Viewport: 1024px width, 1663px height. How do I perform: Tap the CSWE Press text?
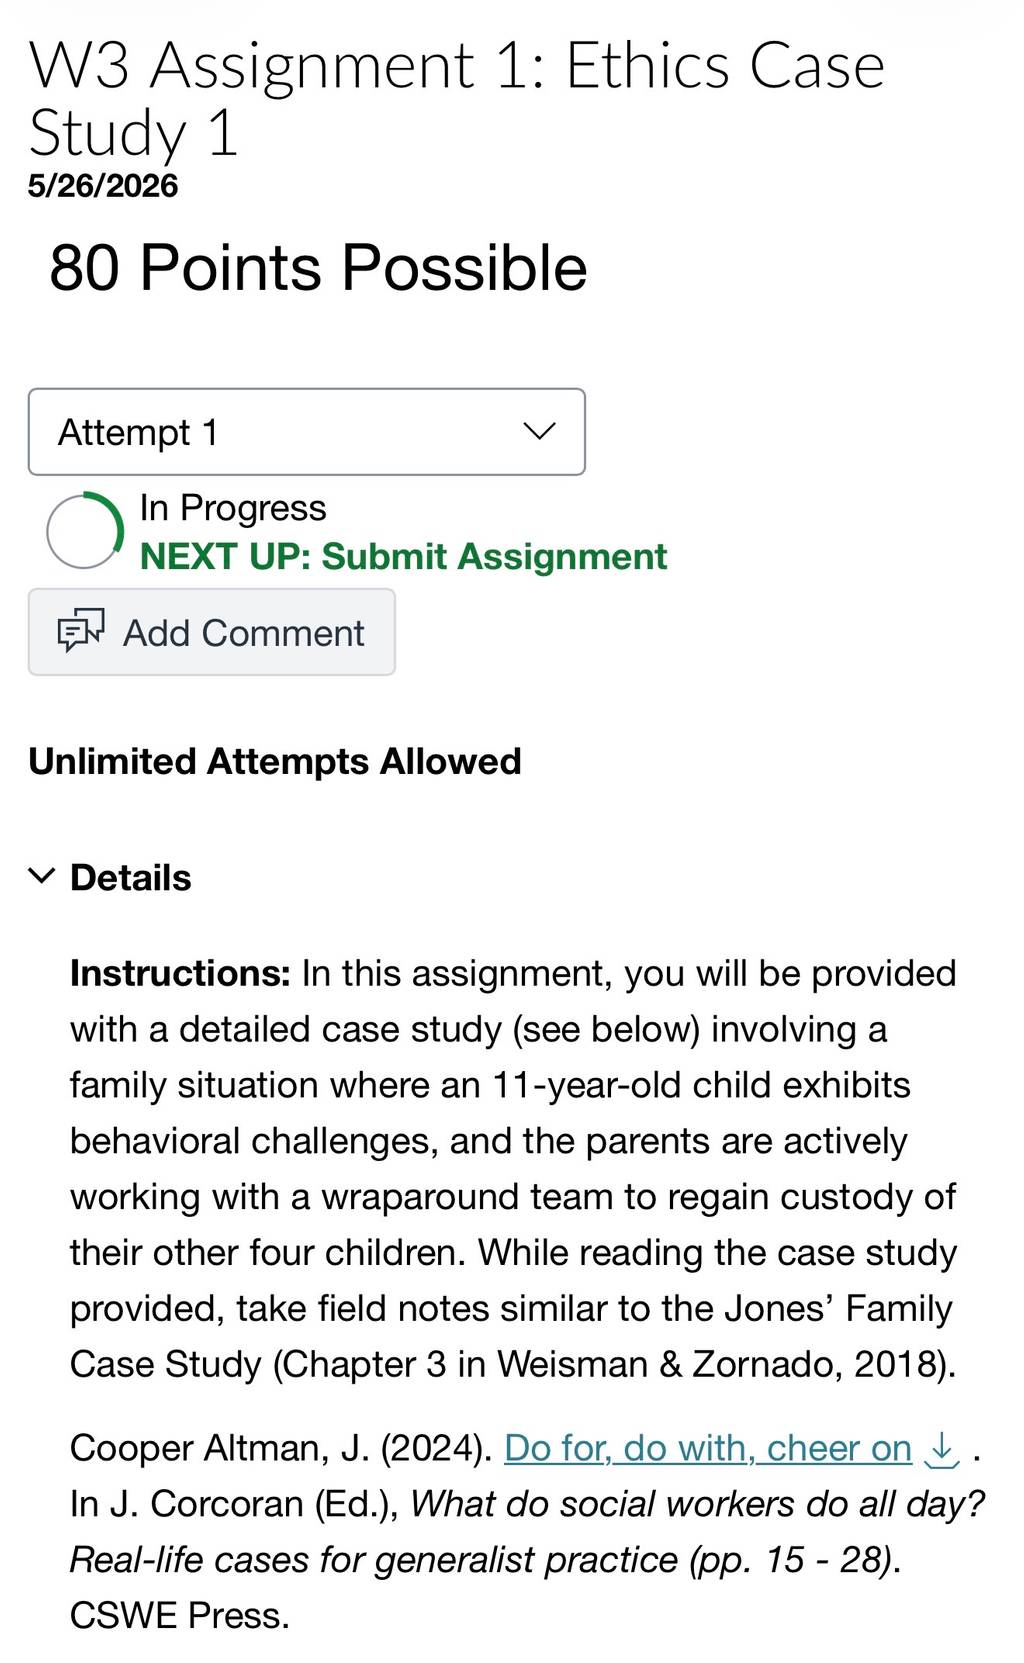pos(179,1615)
